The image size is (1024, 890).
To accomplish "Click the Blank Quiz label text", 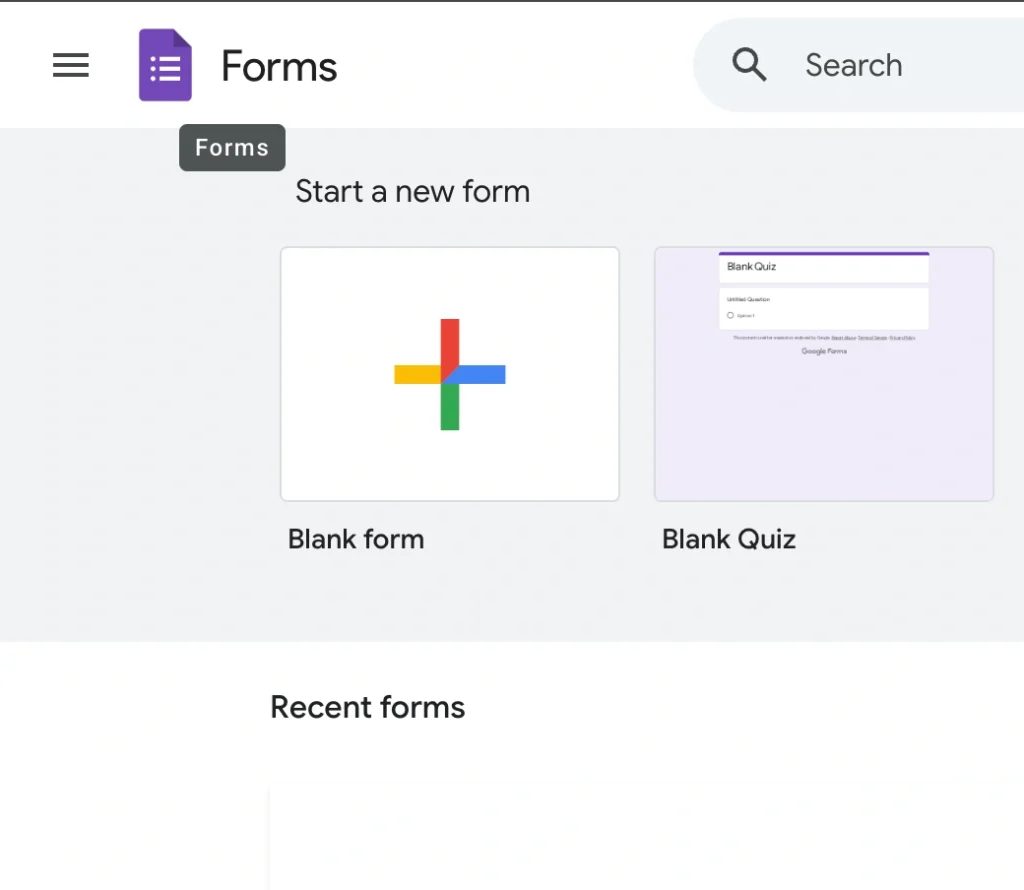I will [728, 538].
